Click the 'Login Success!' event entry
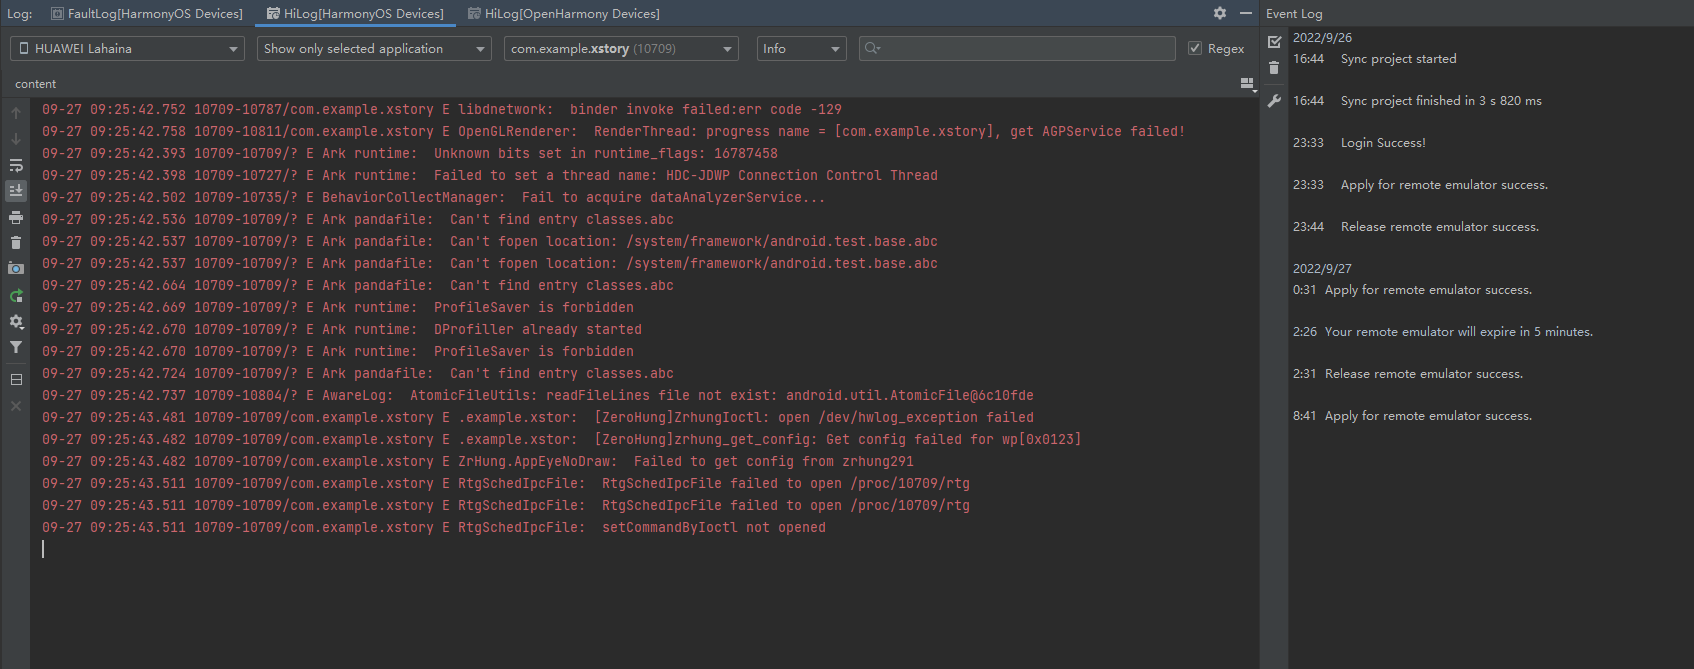The image size is (1694, 669). pyautogui.click(x=1383, y=143)
